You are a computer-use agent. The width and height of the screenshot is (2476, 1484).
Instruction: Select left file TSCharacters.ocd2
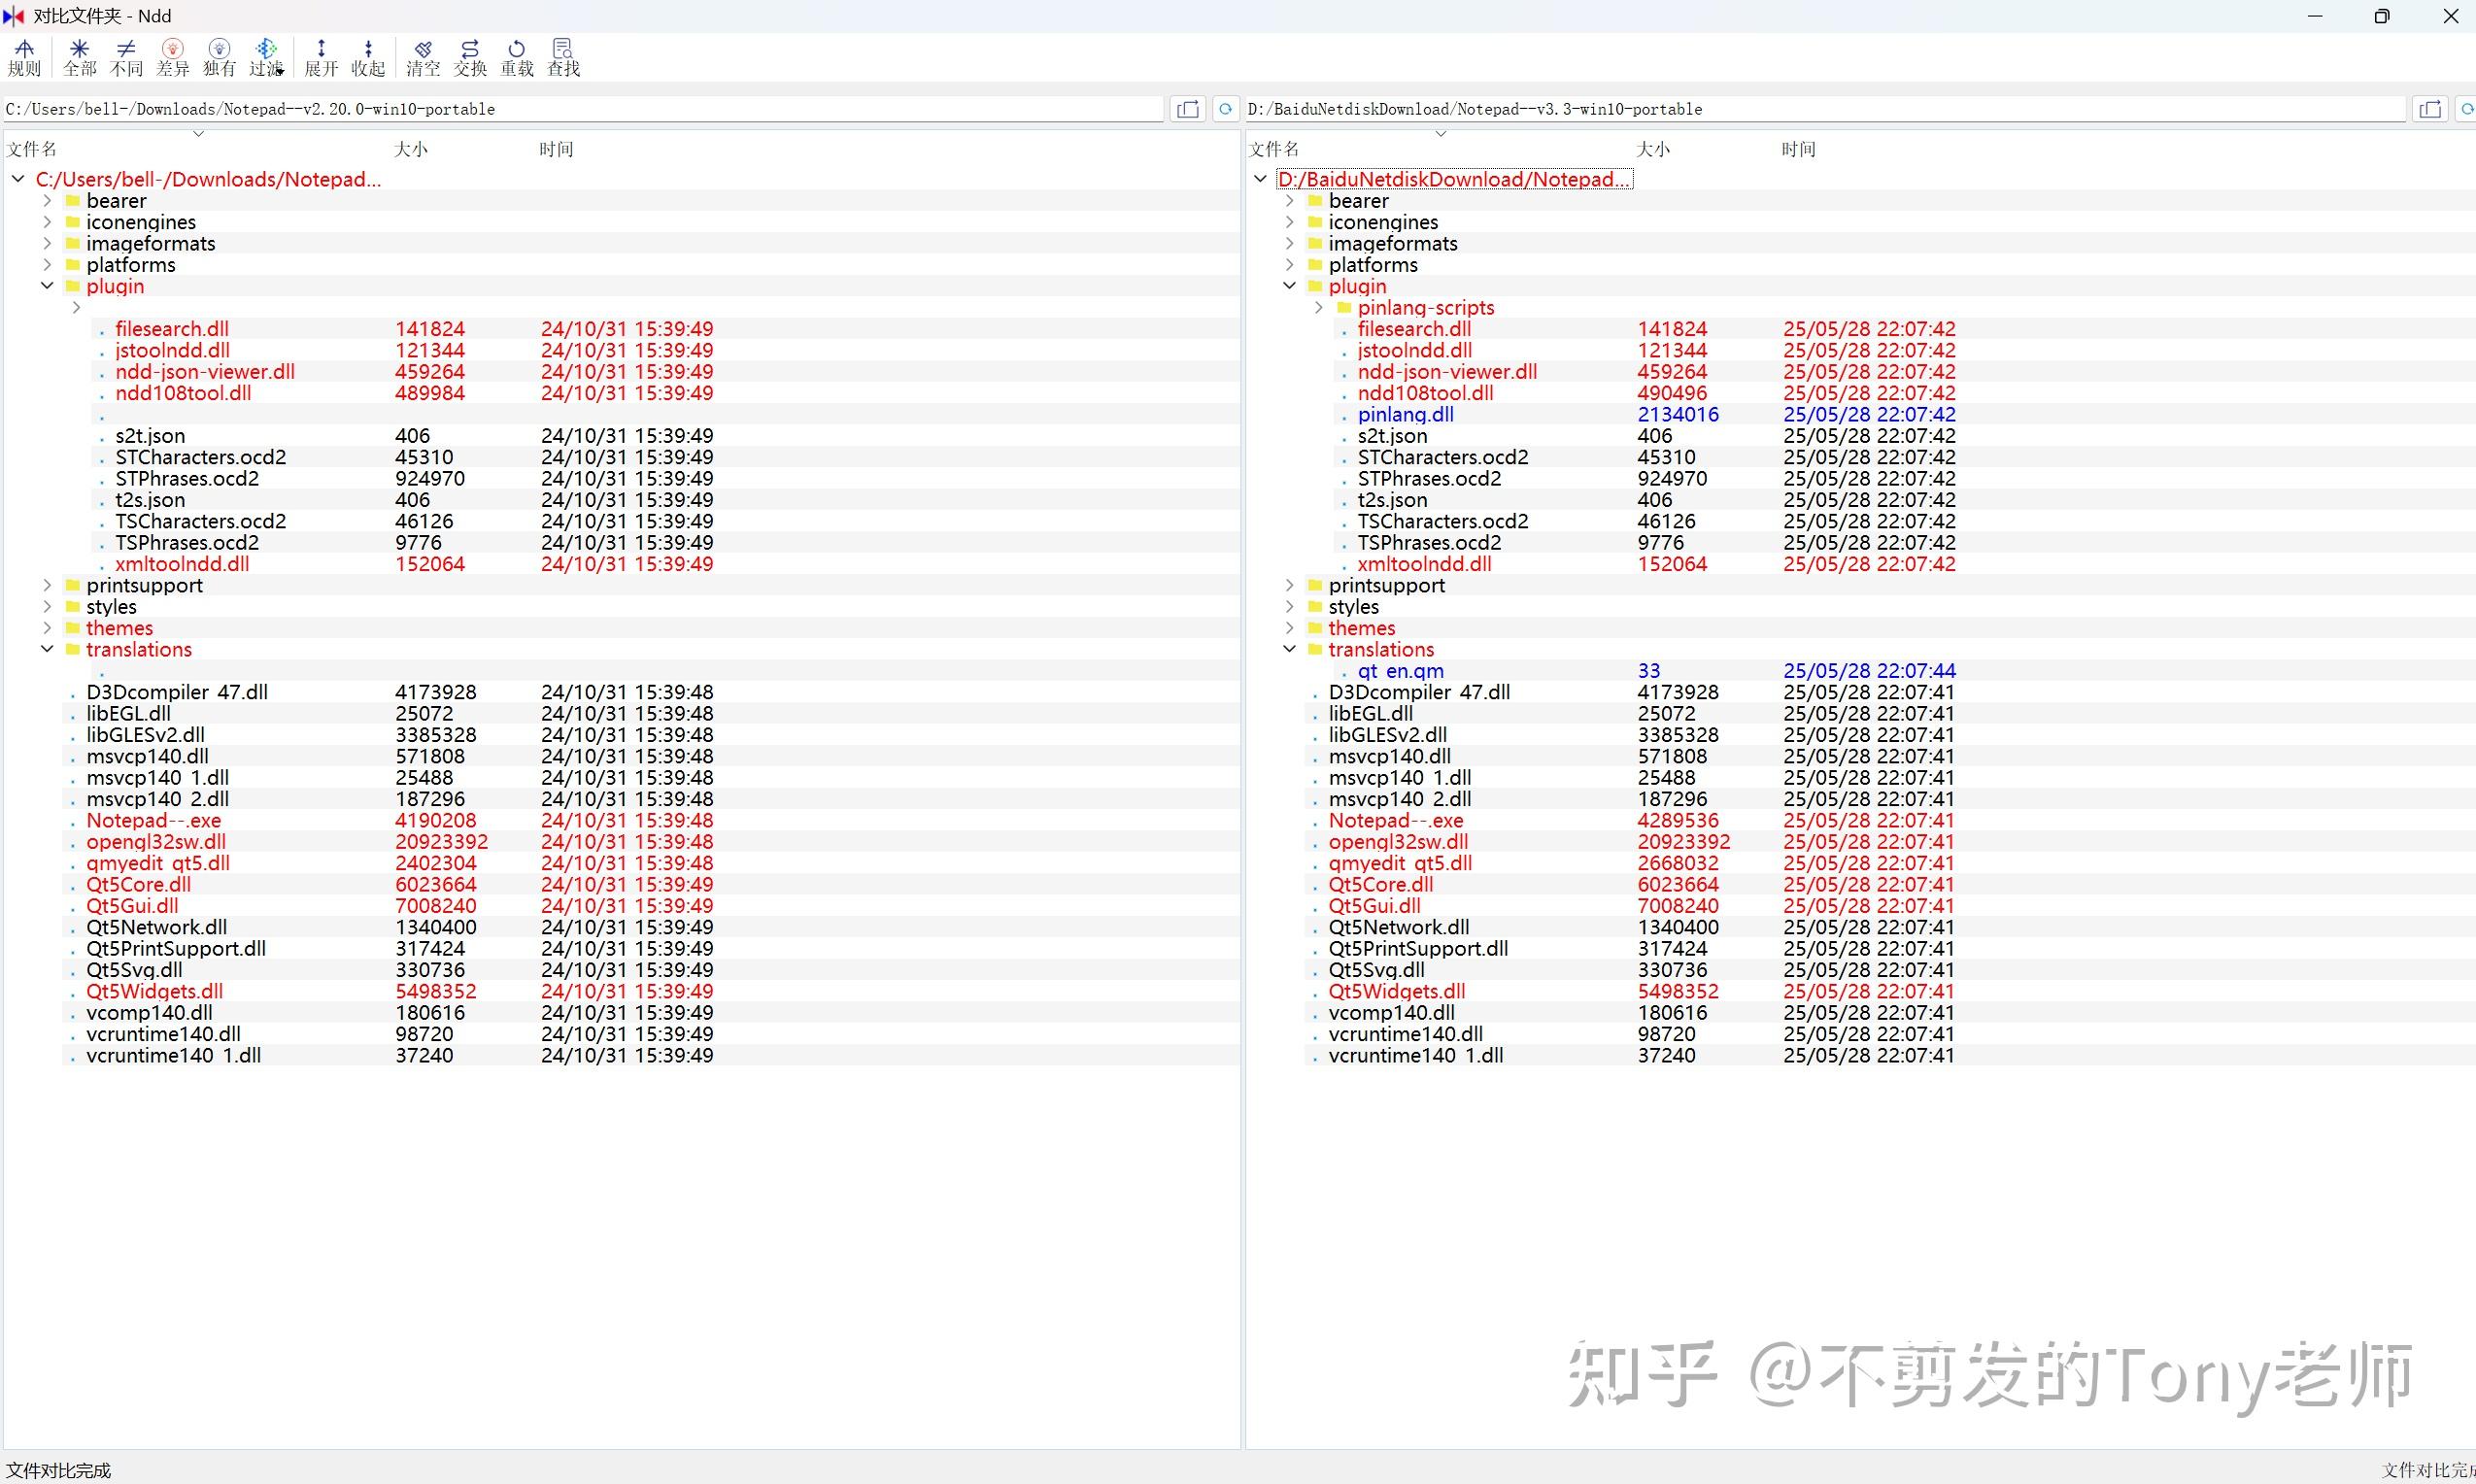(201, 521)
